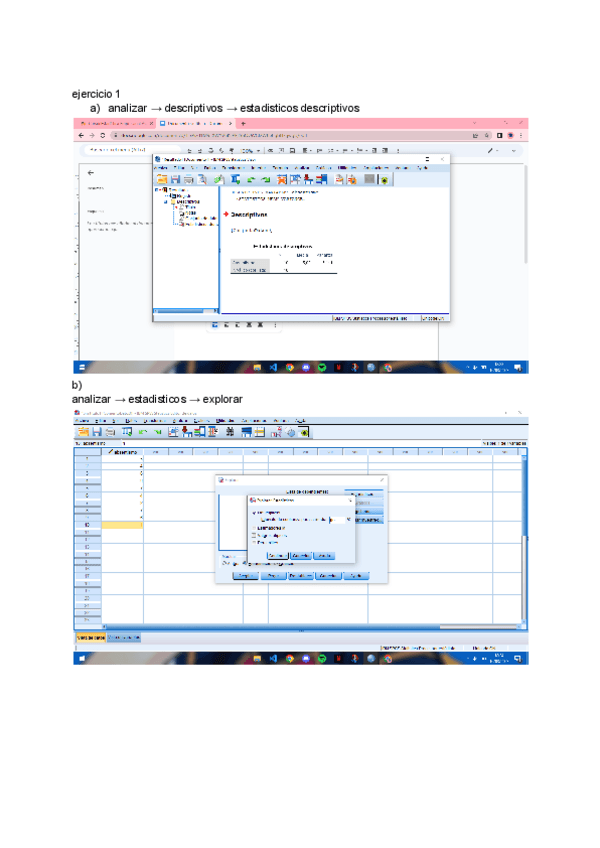Print icon in SPSS output viewer toolbar
The width and height of the screenshot is (600, 848).
coord(188,180)
